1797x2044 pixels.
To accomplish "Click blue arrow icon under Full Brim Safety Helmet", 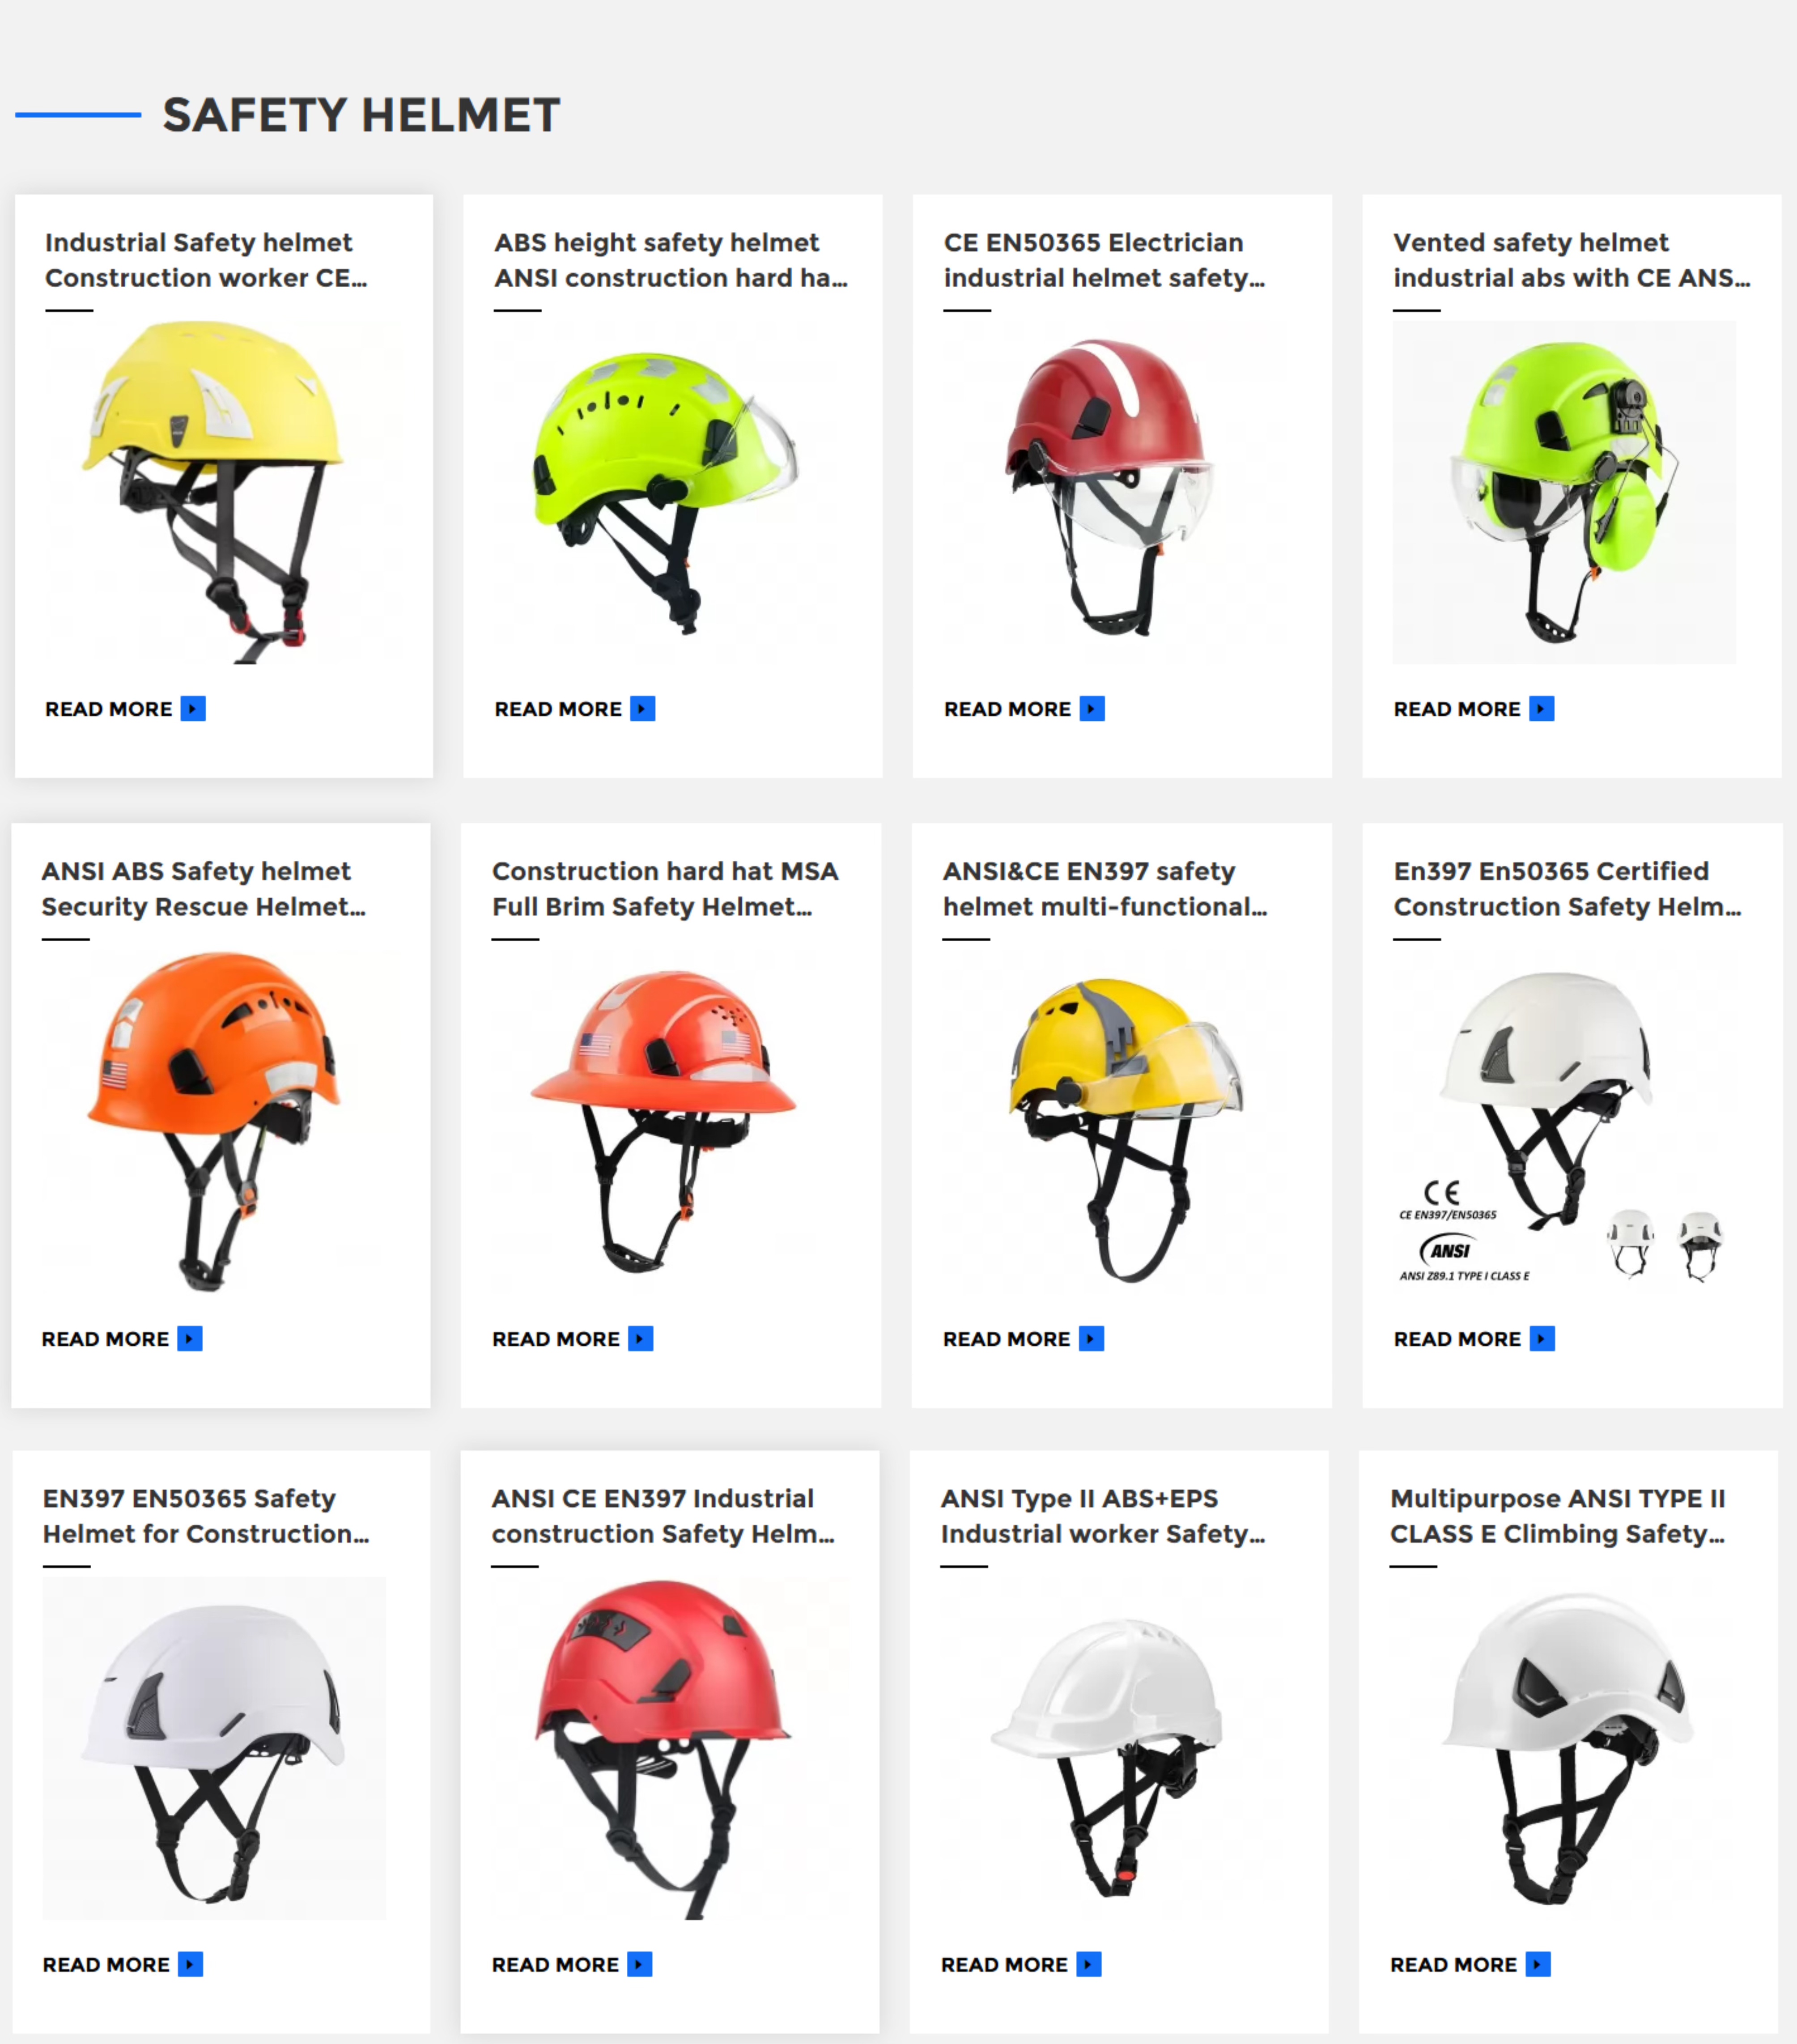I will click(x=641, y=1338).
